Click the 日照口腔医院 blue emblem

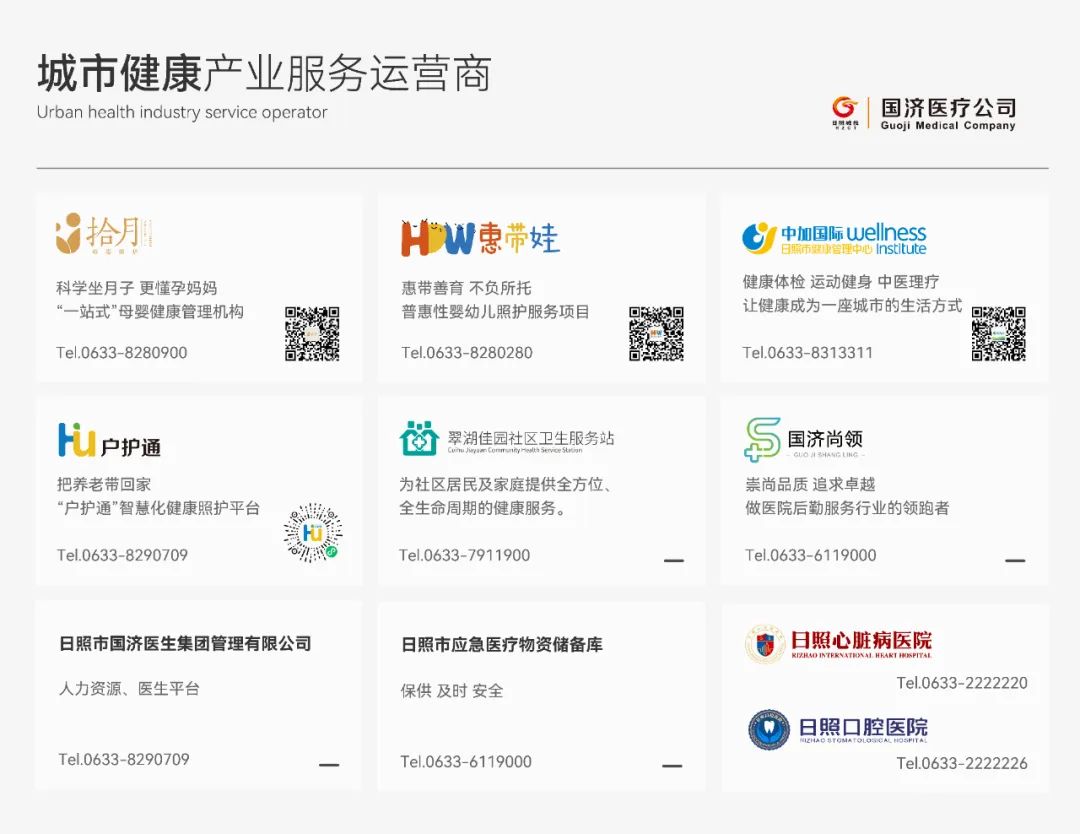coord(769,730)
